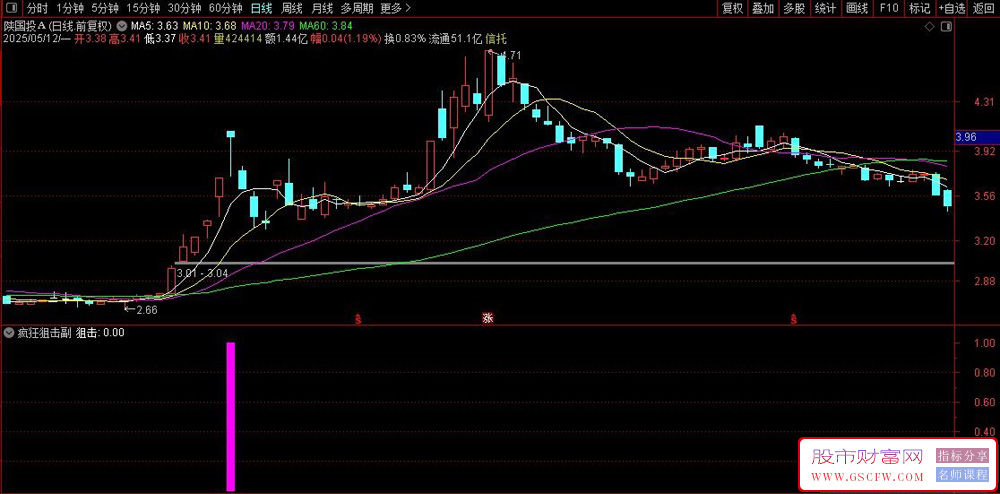
Task: Select the 日线 daily period
Action: pyautogui.click(x=261, y=8)
